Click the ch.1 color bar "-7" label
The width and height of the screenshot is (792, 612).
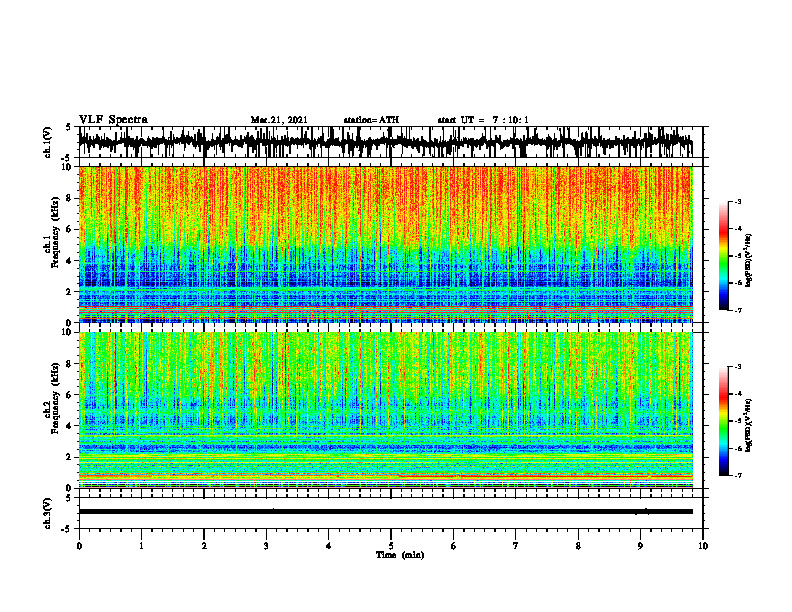pos(738,310)
